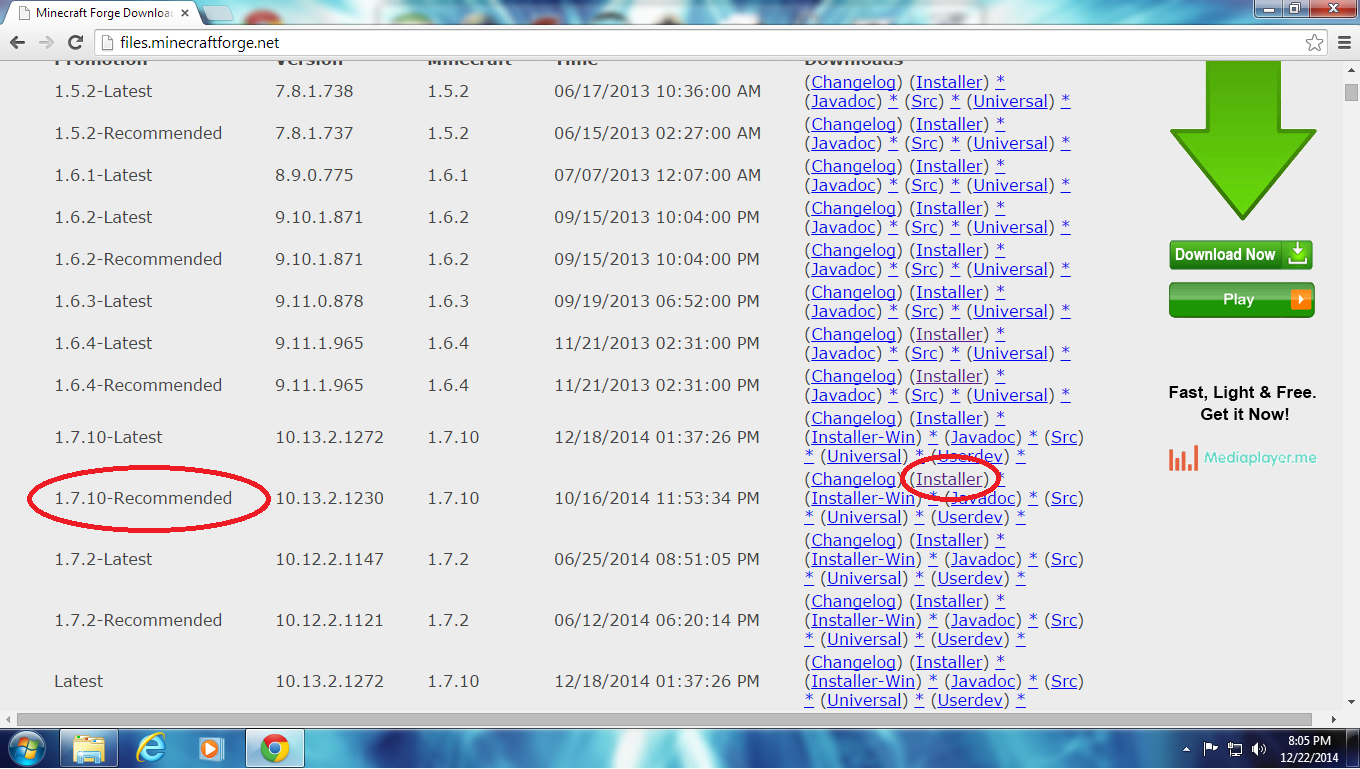The width and height of the screenshot is (1360, 769).
Task: Select the Minecraft Forge Downloads tab
Action: click(104, 14)
